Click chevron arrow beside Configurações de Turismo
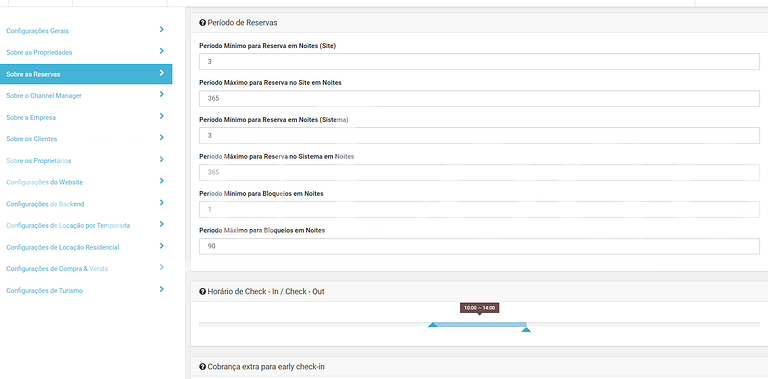The width and height of the screenshot is (768, 379). tap(162, 289)
